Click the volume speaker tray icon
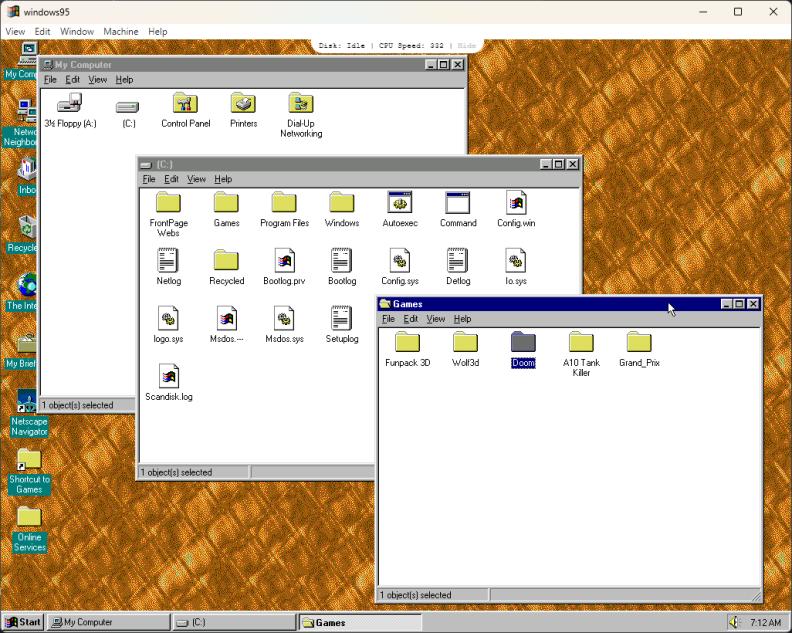 [734, 622]
